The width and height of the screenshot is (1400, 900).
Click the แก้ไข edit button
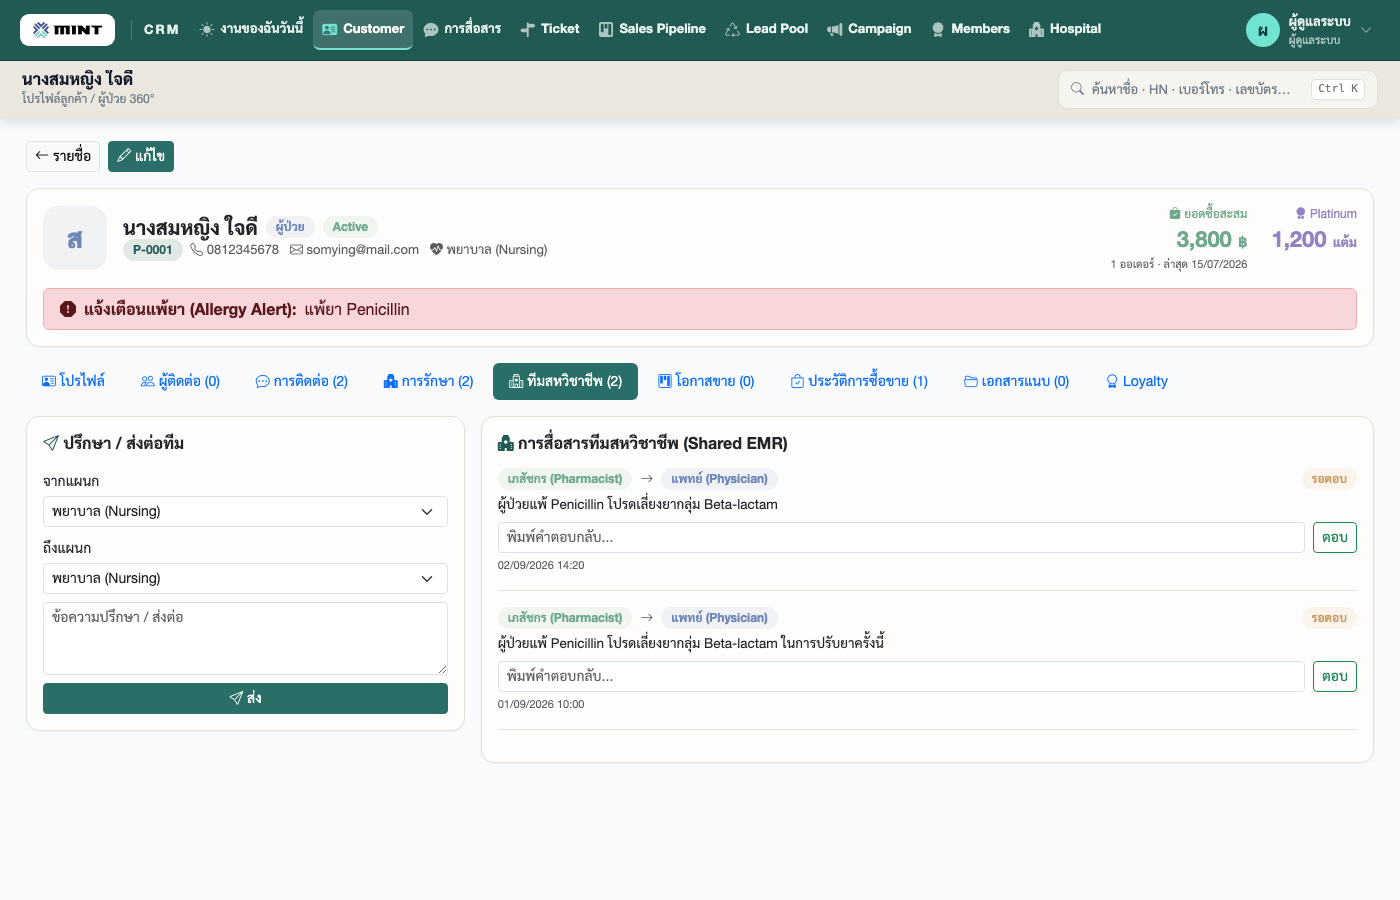point(141,156)
